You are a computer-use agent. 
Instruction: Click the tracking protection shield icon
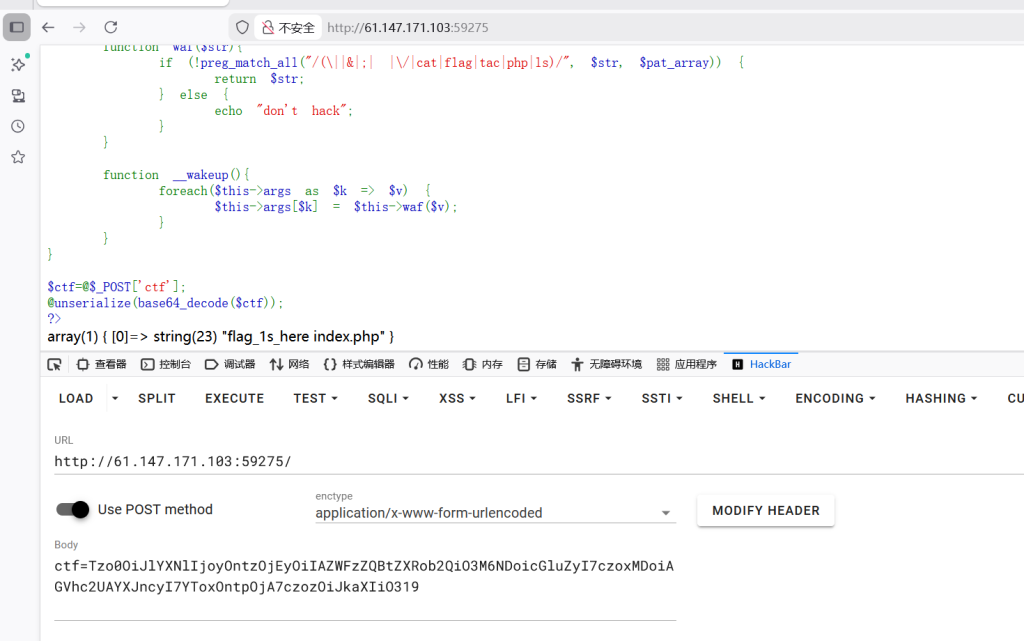click(x=242, y=27)
